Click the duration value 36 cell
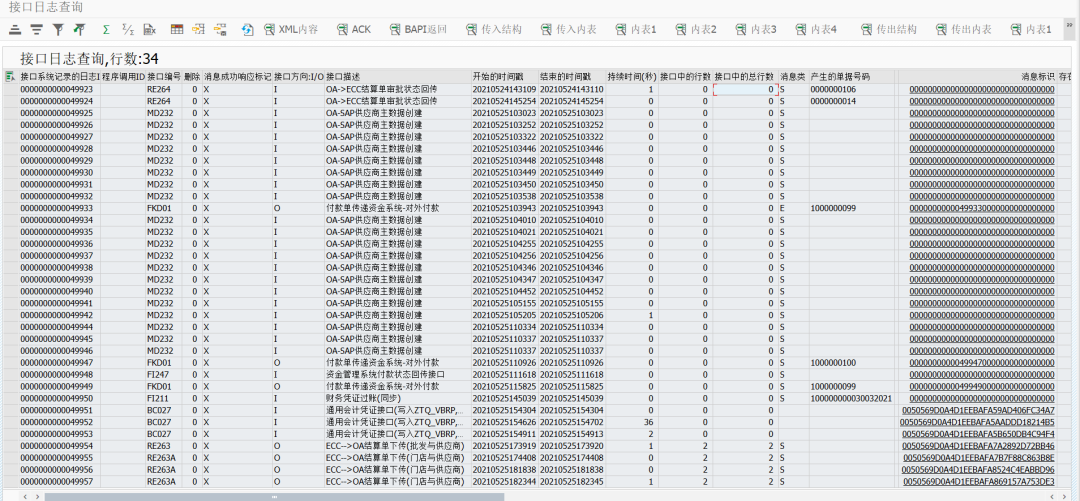 click(632, 422)
